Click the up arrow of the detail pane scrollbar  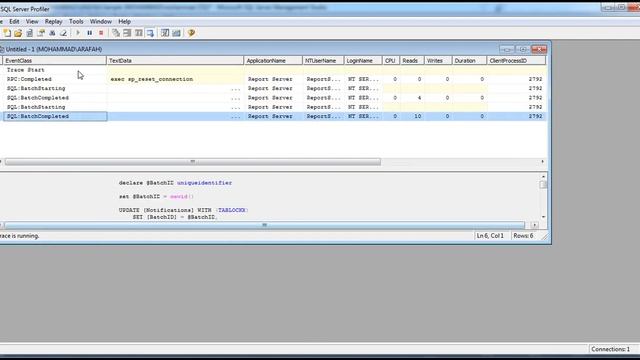[x=543, y=177]
